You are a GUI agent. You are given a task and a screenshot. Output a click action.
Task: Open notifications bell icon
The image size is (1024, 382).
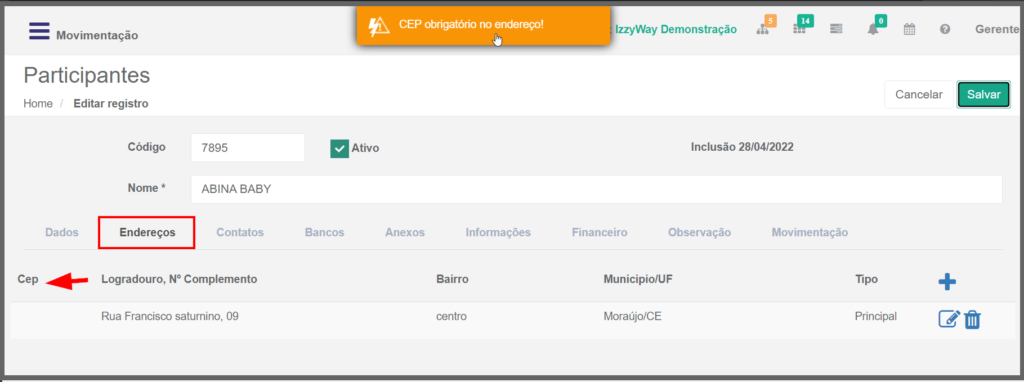pyautogui.click(x=872, y=29)
